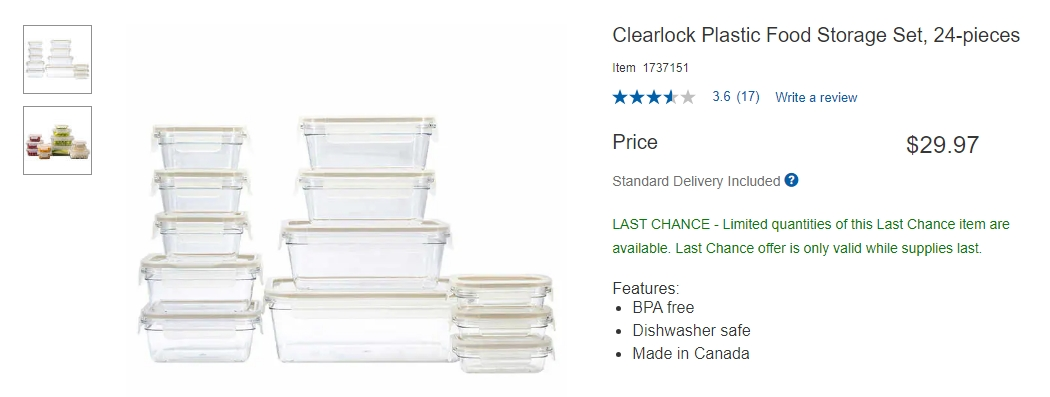Click the Clearlock Plastic Food Storage Set title
The image size is (1050, 397).
tap(816, 35)
